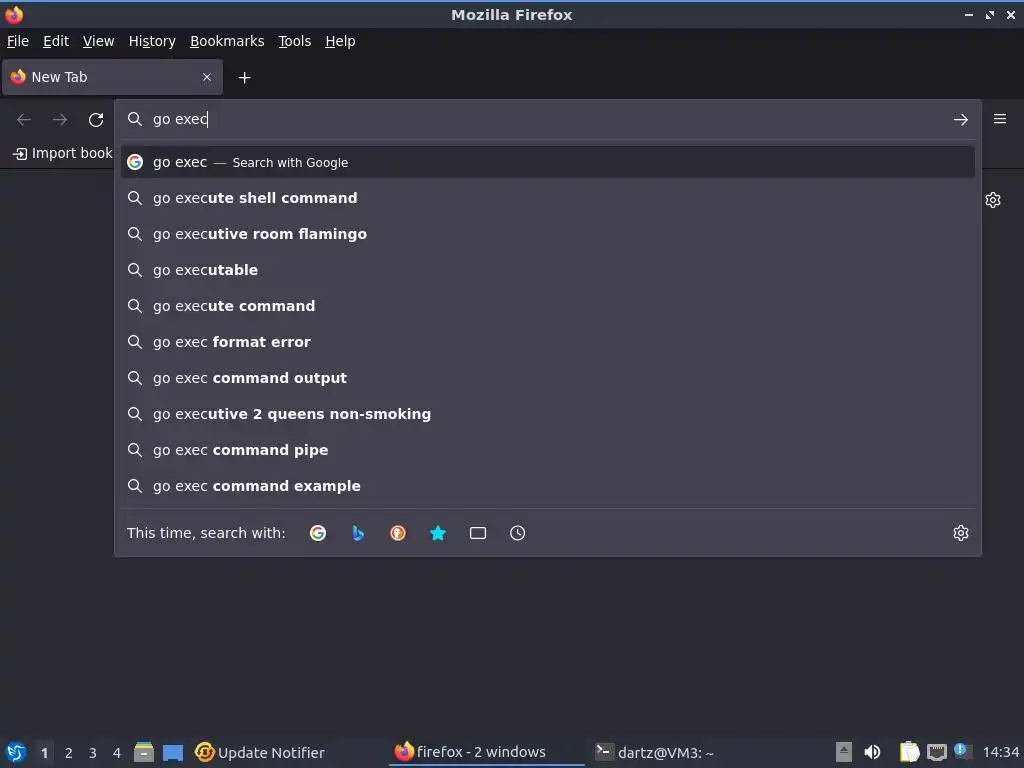Image resolution: width=1024 pixels, height=768 pixels.
Task: Choose 'go exec — Search with Google'
Action: [x=547, y=162]
